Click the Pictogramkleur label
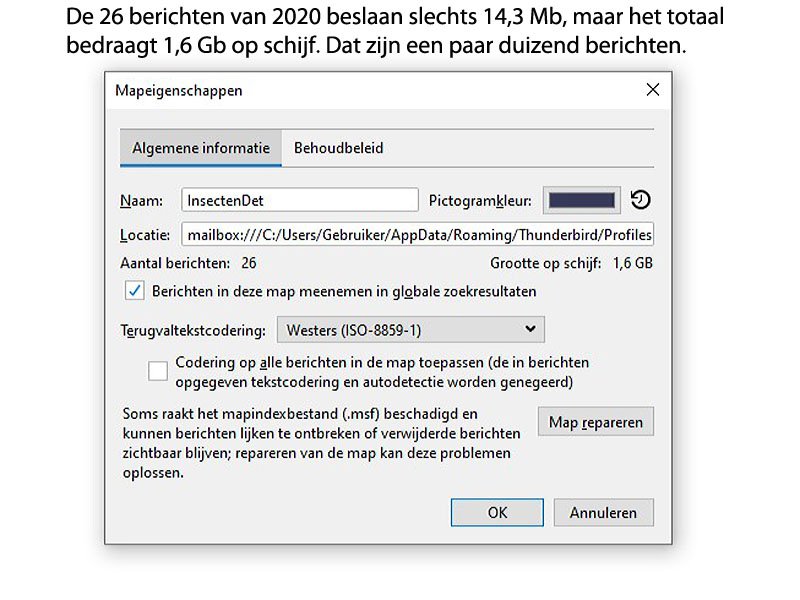 [x=481, y=200]
